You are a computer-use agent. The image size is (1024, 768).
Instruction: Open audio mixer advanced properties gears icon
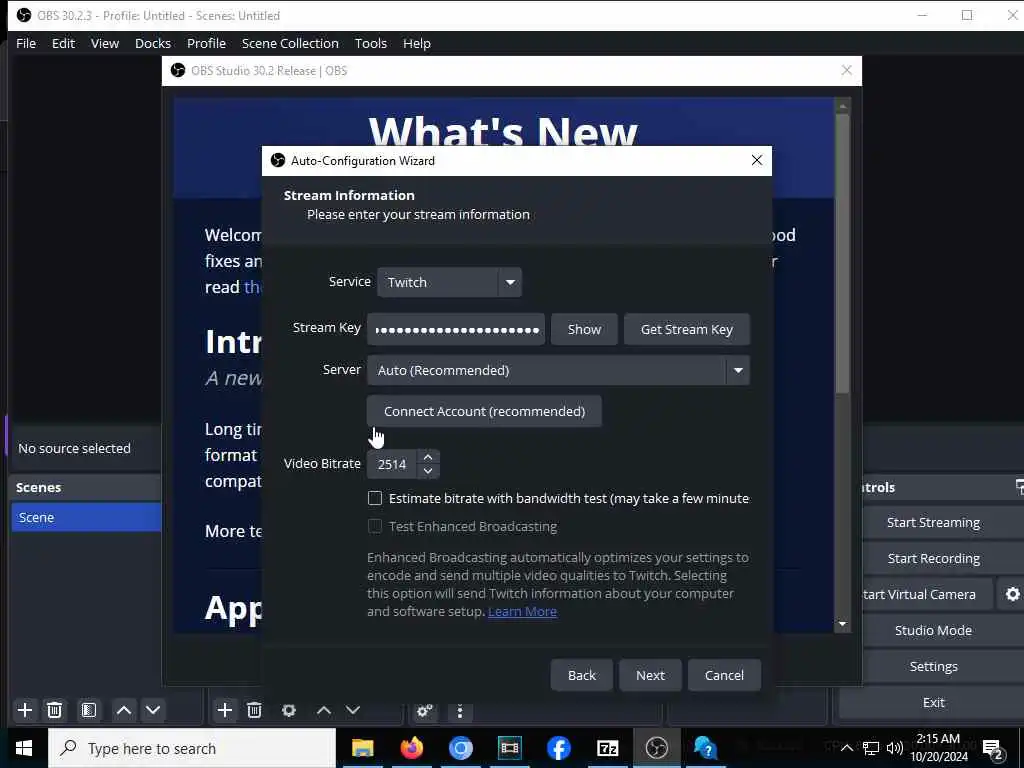[x=424, y=711]
